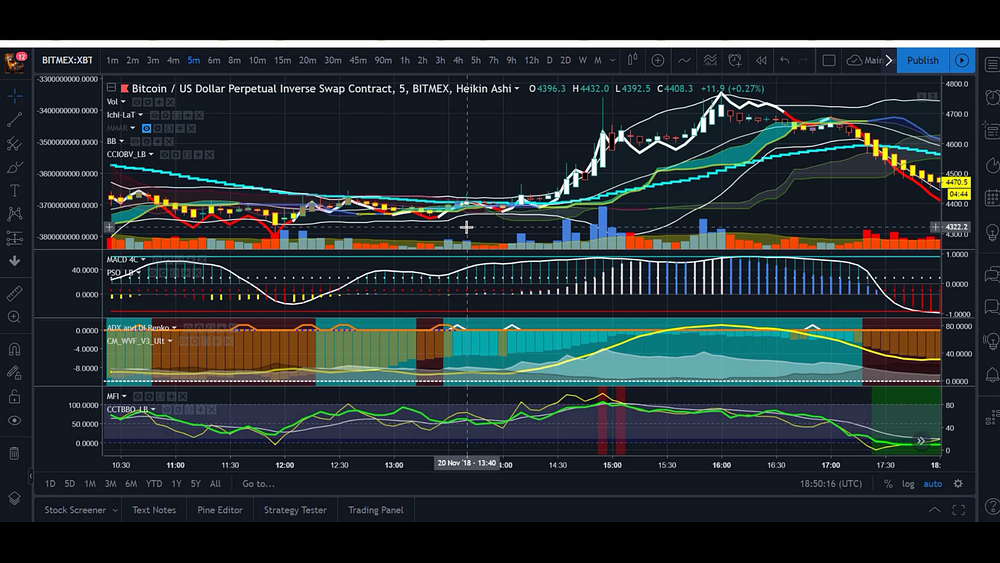The image size is (1000, 563).
Task: Expand the Ichi-LaT indicator dropdown
Action: (x=141, y=115)
